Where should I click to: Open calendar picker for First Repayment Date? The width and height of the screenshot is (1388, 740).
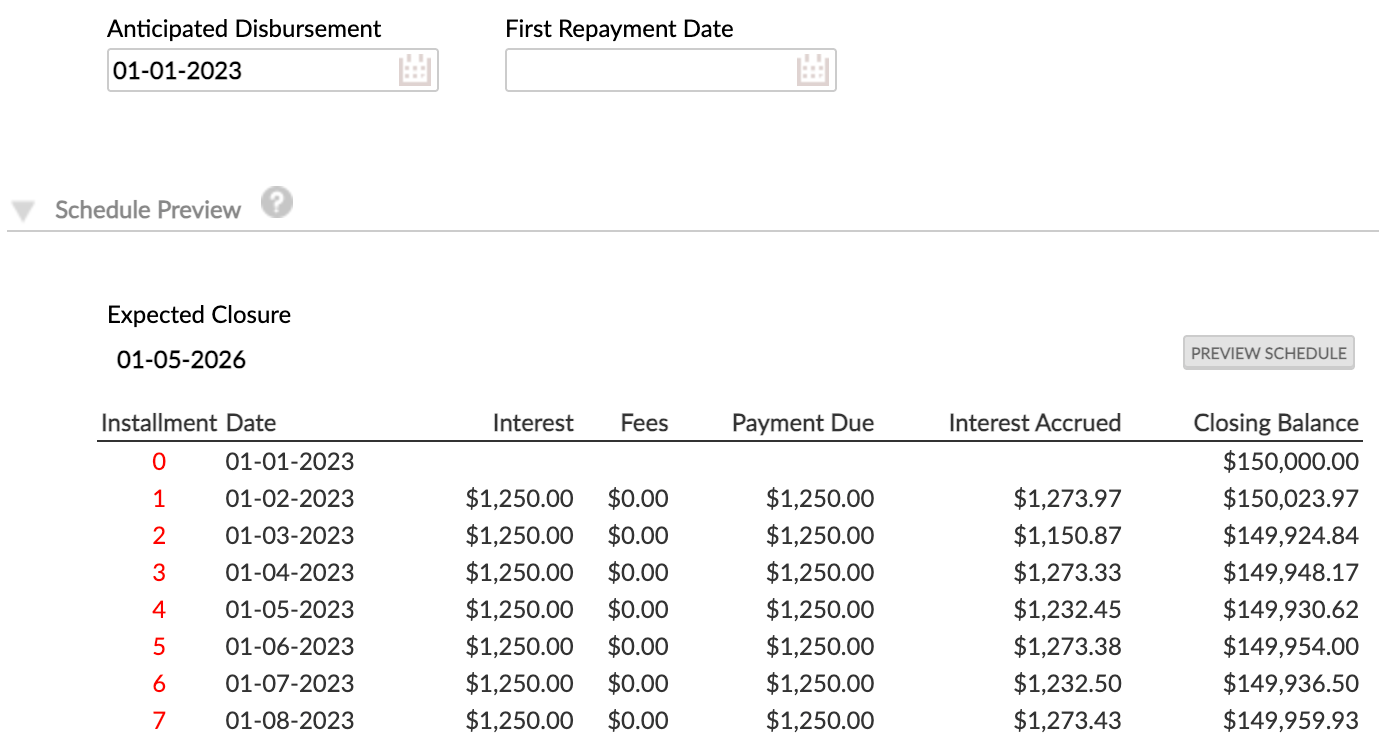pyautogui.click(x=812, y=71)
